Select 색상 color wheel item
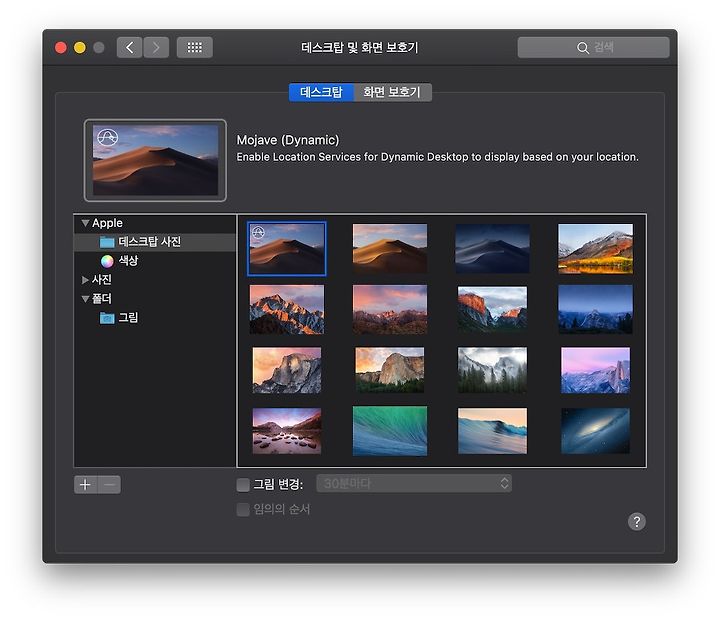Viewport: 720px width, 619px height. pos(119,261)
